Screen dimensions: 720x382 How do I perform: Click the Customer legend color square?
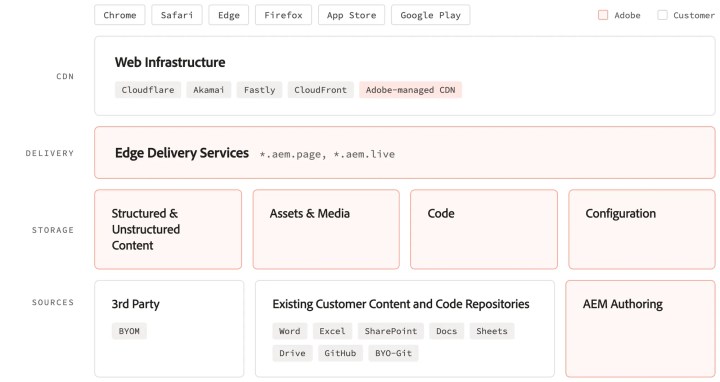point(662,15)
